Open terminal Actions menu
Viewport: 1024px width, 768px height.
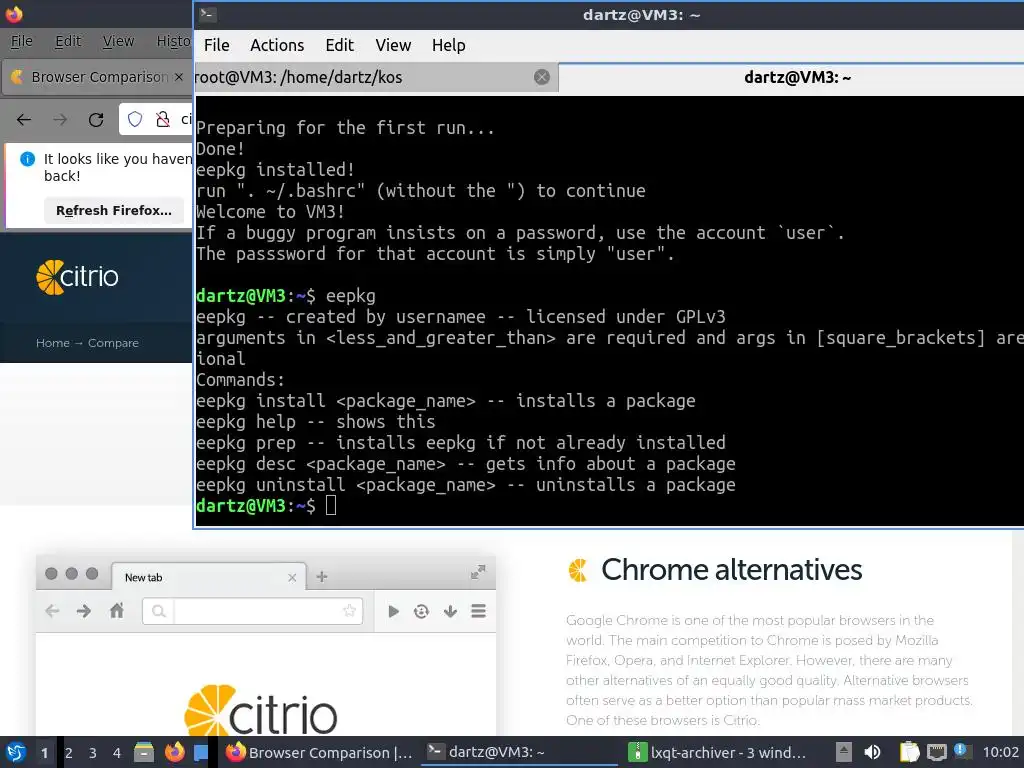coord(277,45)
